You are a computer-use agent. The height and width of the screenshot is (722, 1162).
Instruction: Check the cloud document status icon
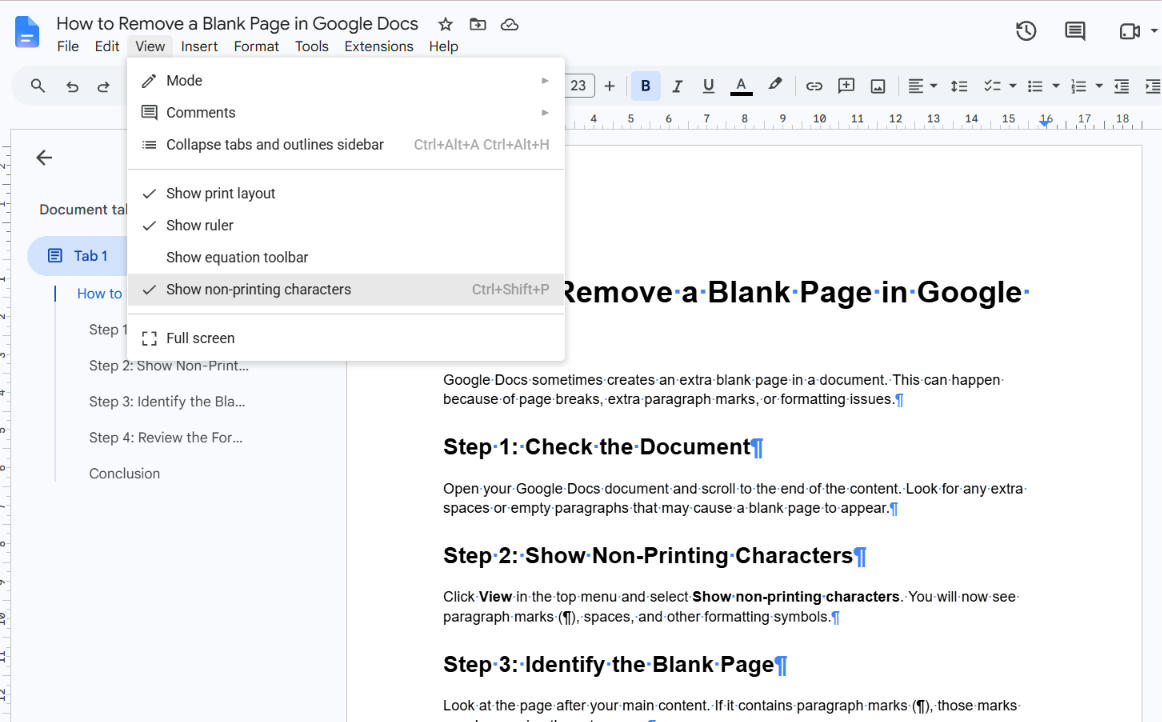click(510, 24)
